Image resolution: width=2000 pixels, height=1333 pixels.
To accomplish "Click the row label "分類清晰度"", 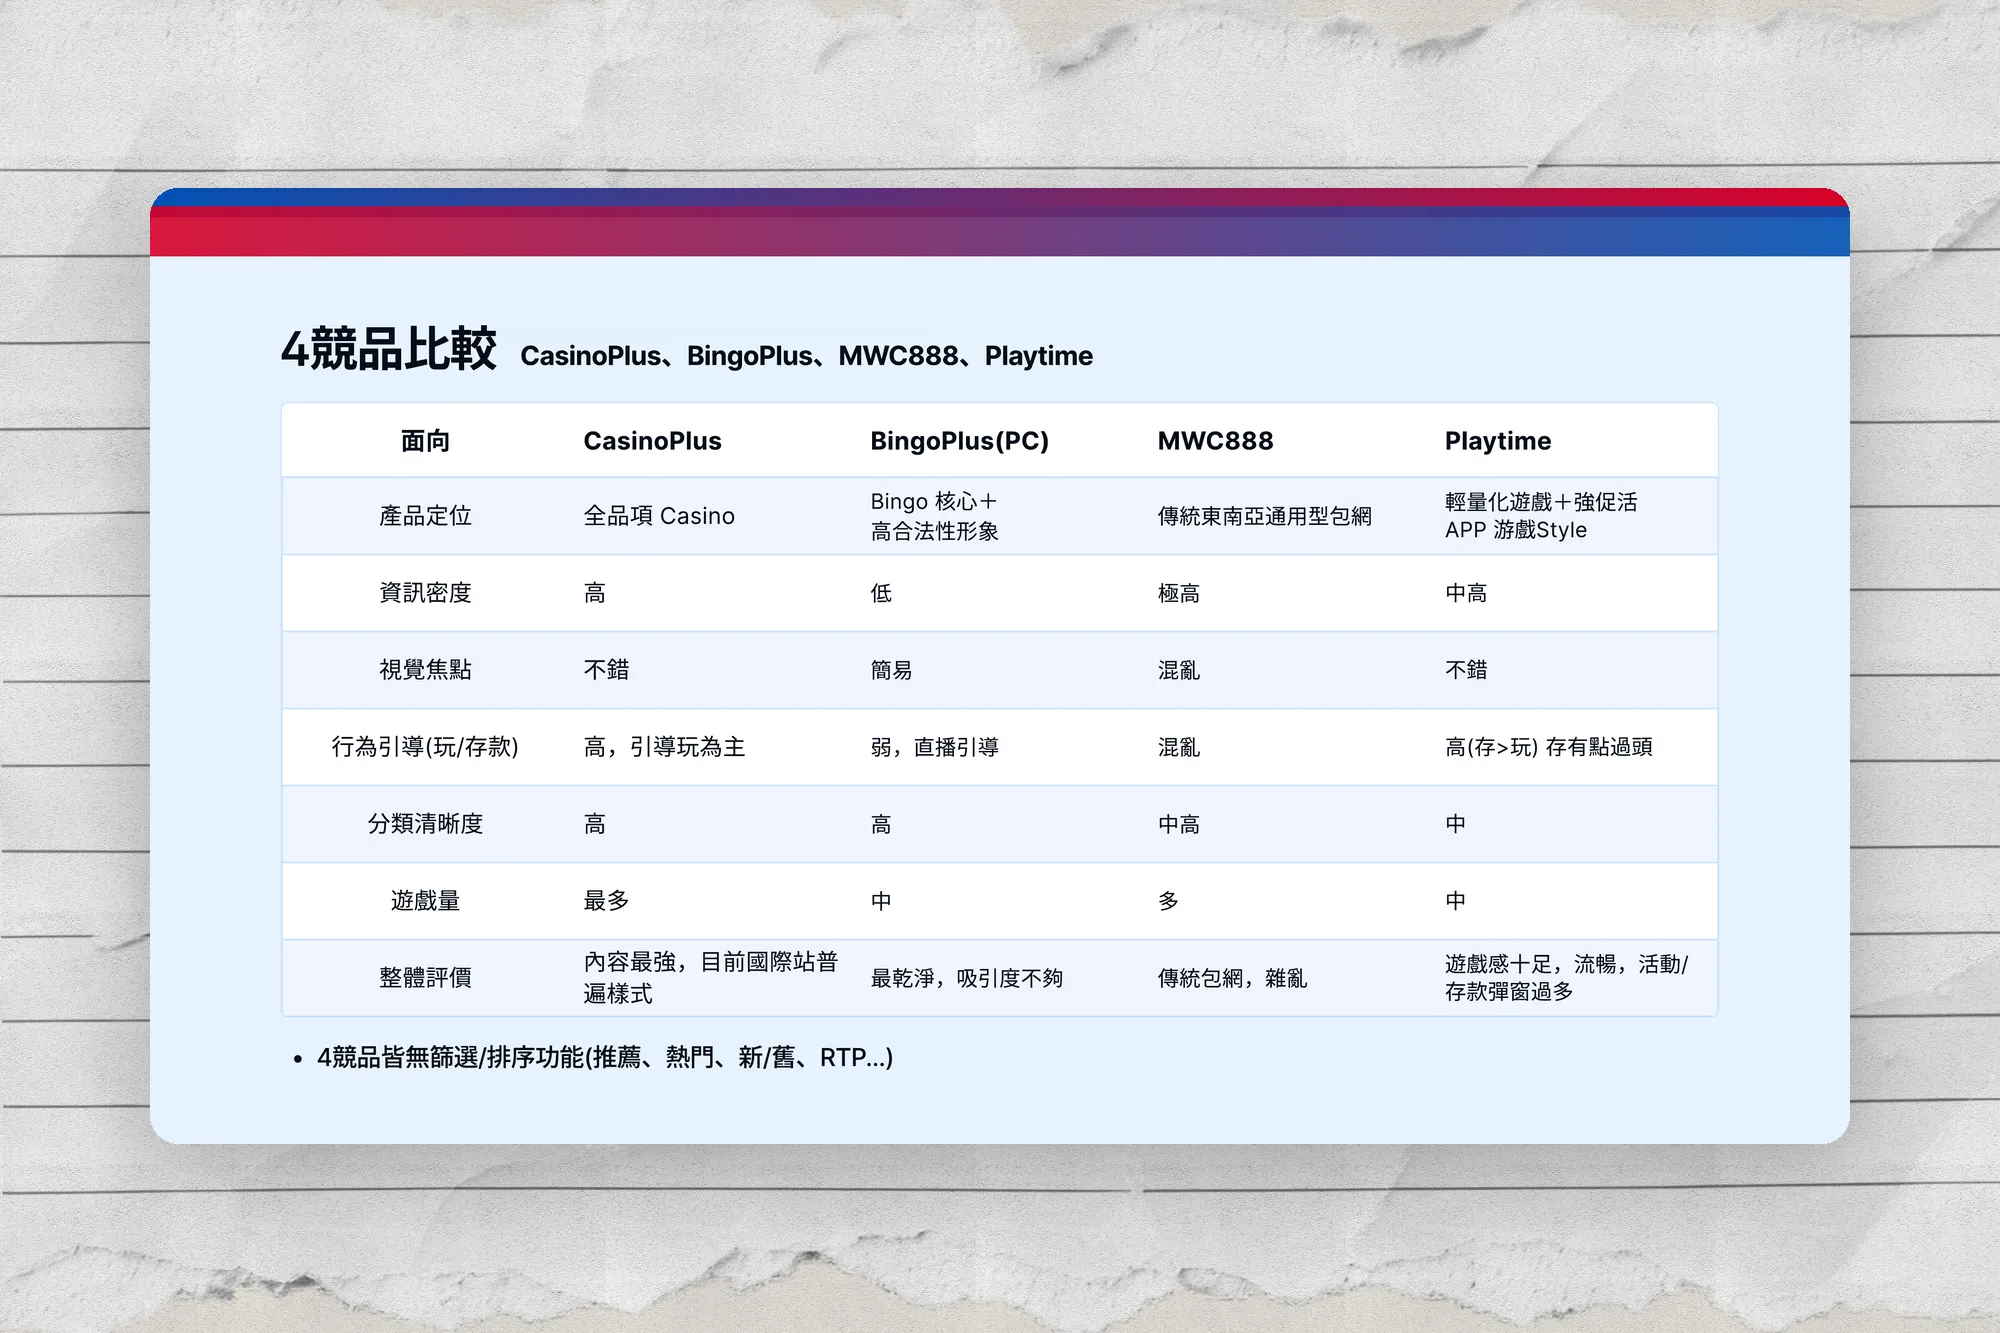I will [425, 824].
